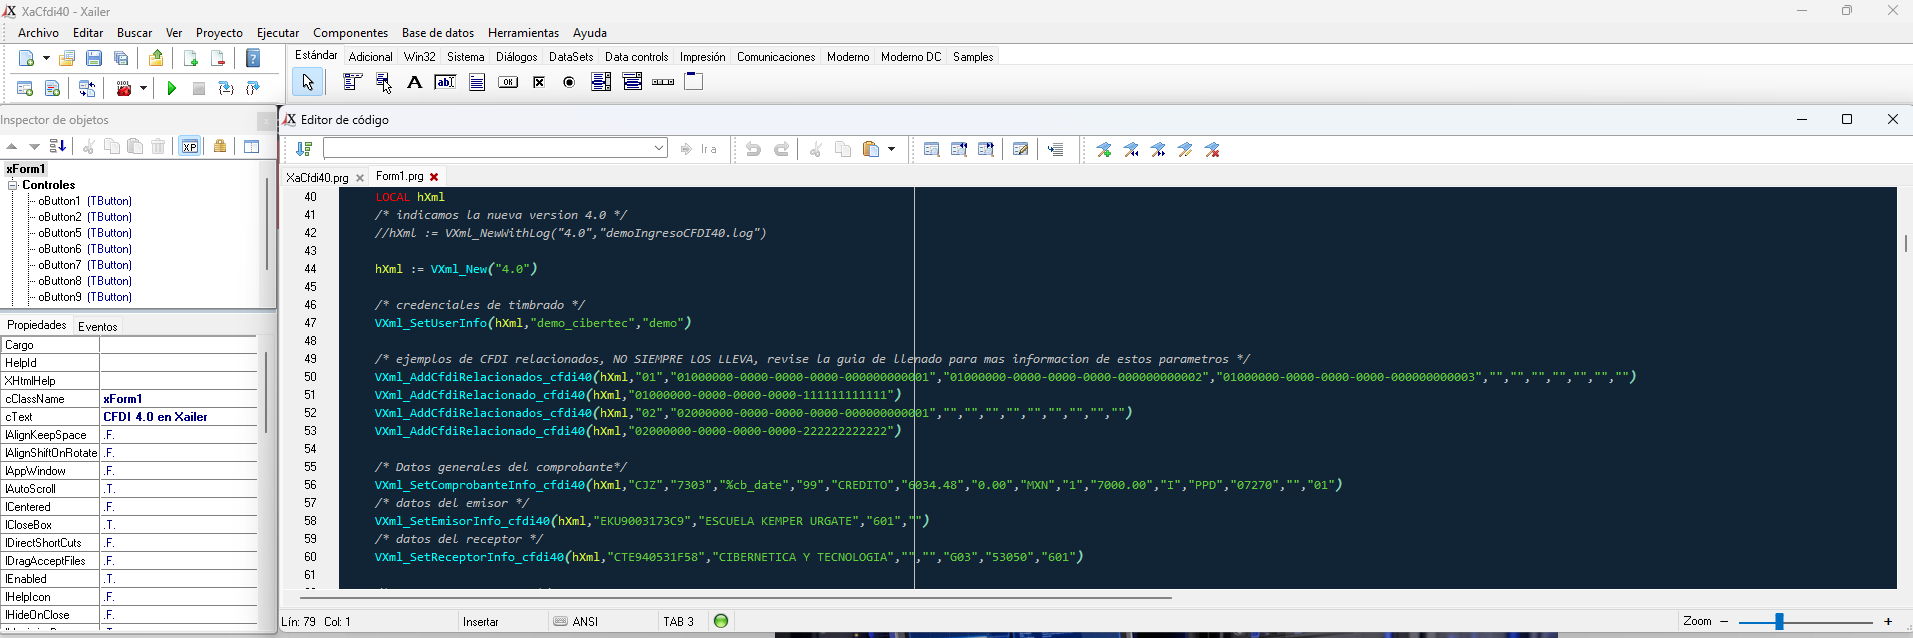1913x638 pixels.
Task: Pick the RadioButton component icon
Action: tap(569, 82)
